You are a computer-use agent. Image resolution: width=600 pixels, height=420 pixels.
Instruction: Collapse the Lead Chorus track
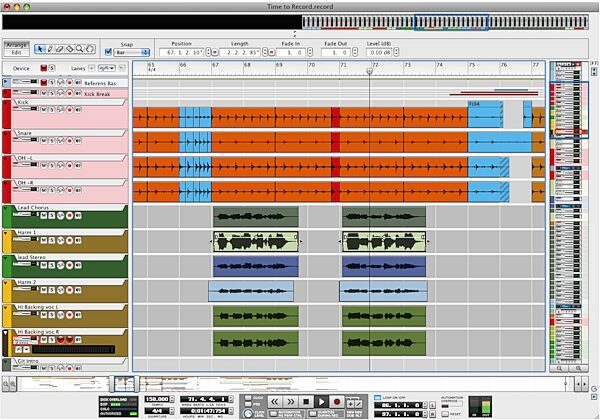point(5,208)
